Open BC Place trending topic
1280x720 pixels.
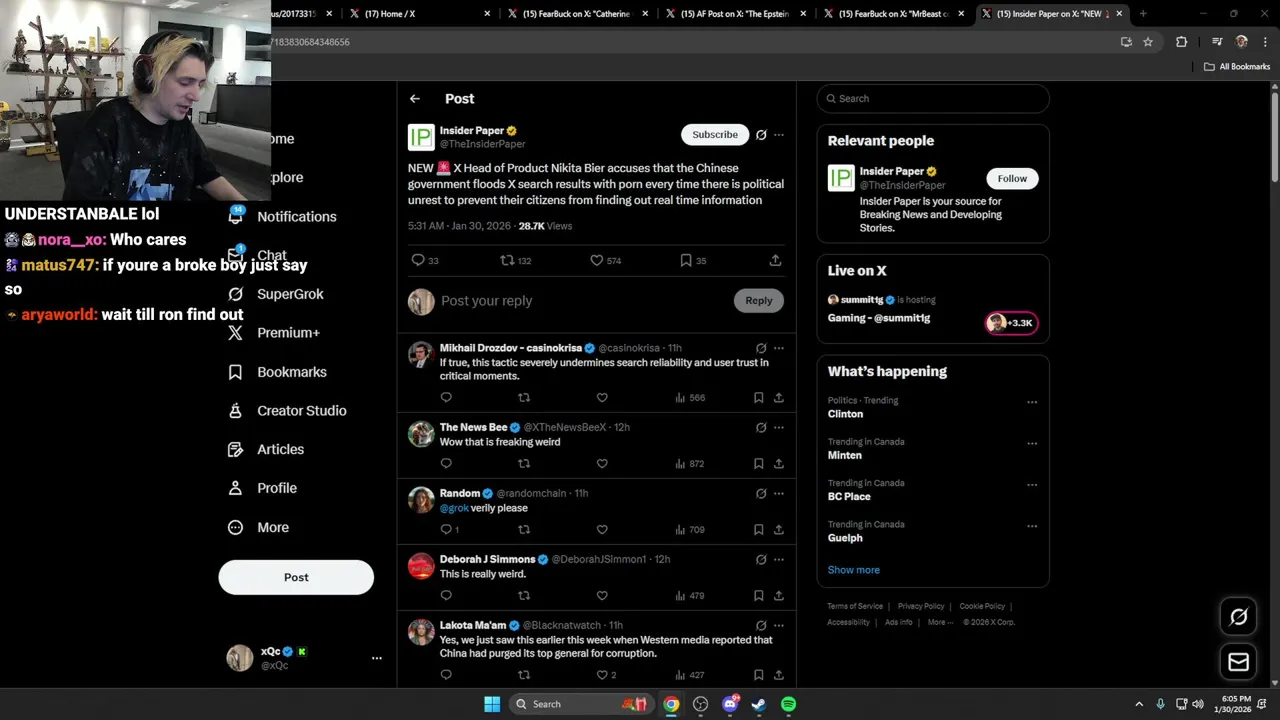tap(849, 497)
